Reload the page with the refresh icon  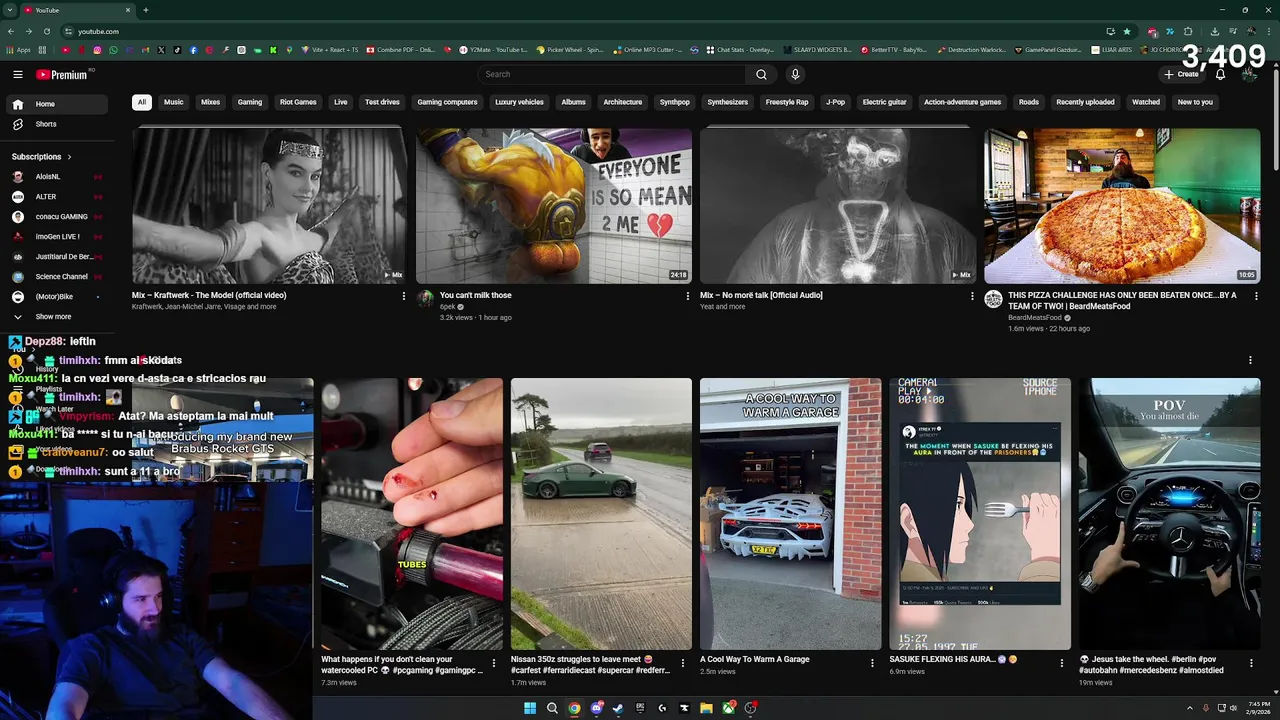(46, 31)
